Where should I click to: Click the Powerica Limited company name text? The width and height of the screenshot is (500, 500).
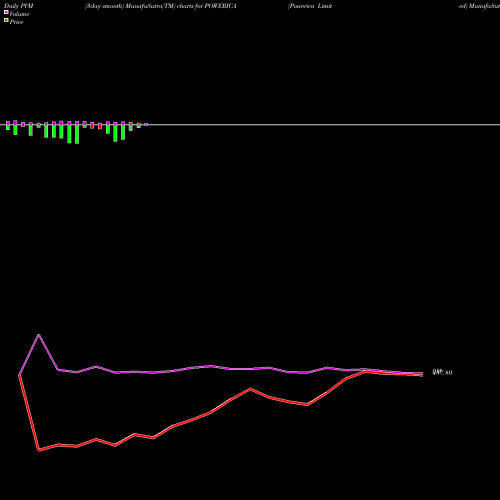310,6
